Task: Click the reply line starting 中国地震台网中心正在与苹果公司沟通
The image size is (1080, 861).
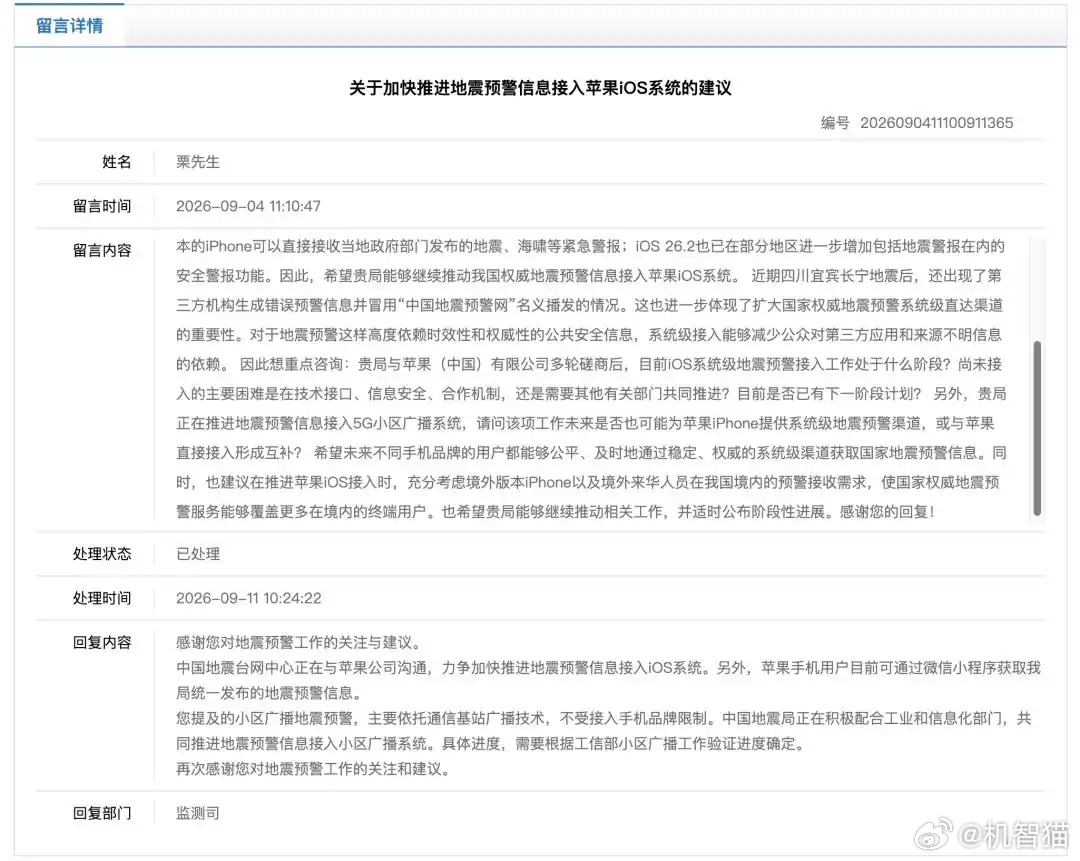Action: pos(608,667)
